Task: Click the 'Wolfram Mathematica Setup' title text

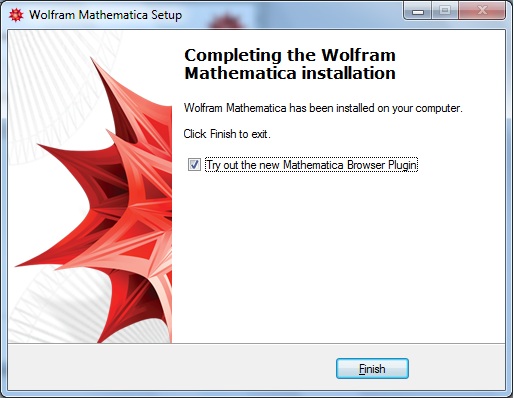Action: (105, 15)
